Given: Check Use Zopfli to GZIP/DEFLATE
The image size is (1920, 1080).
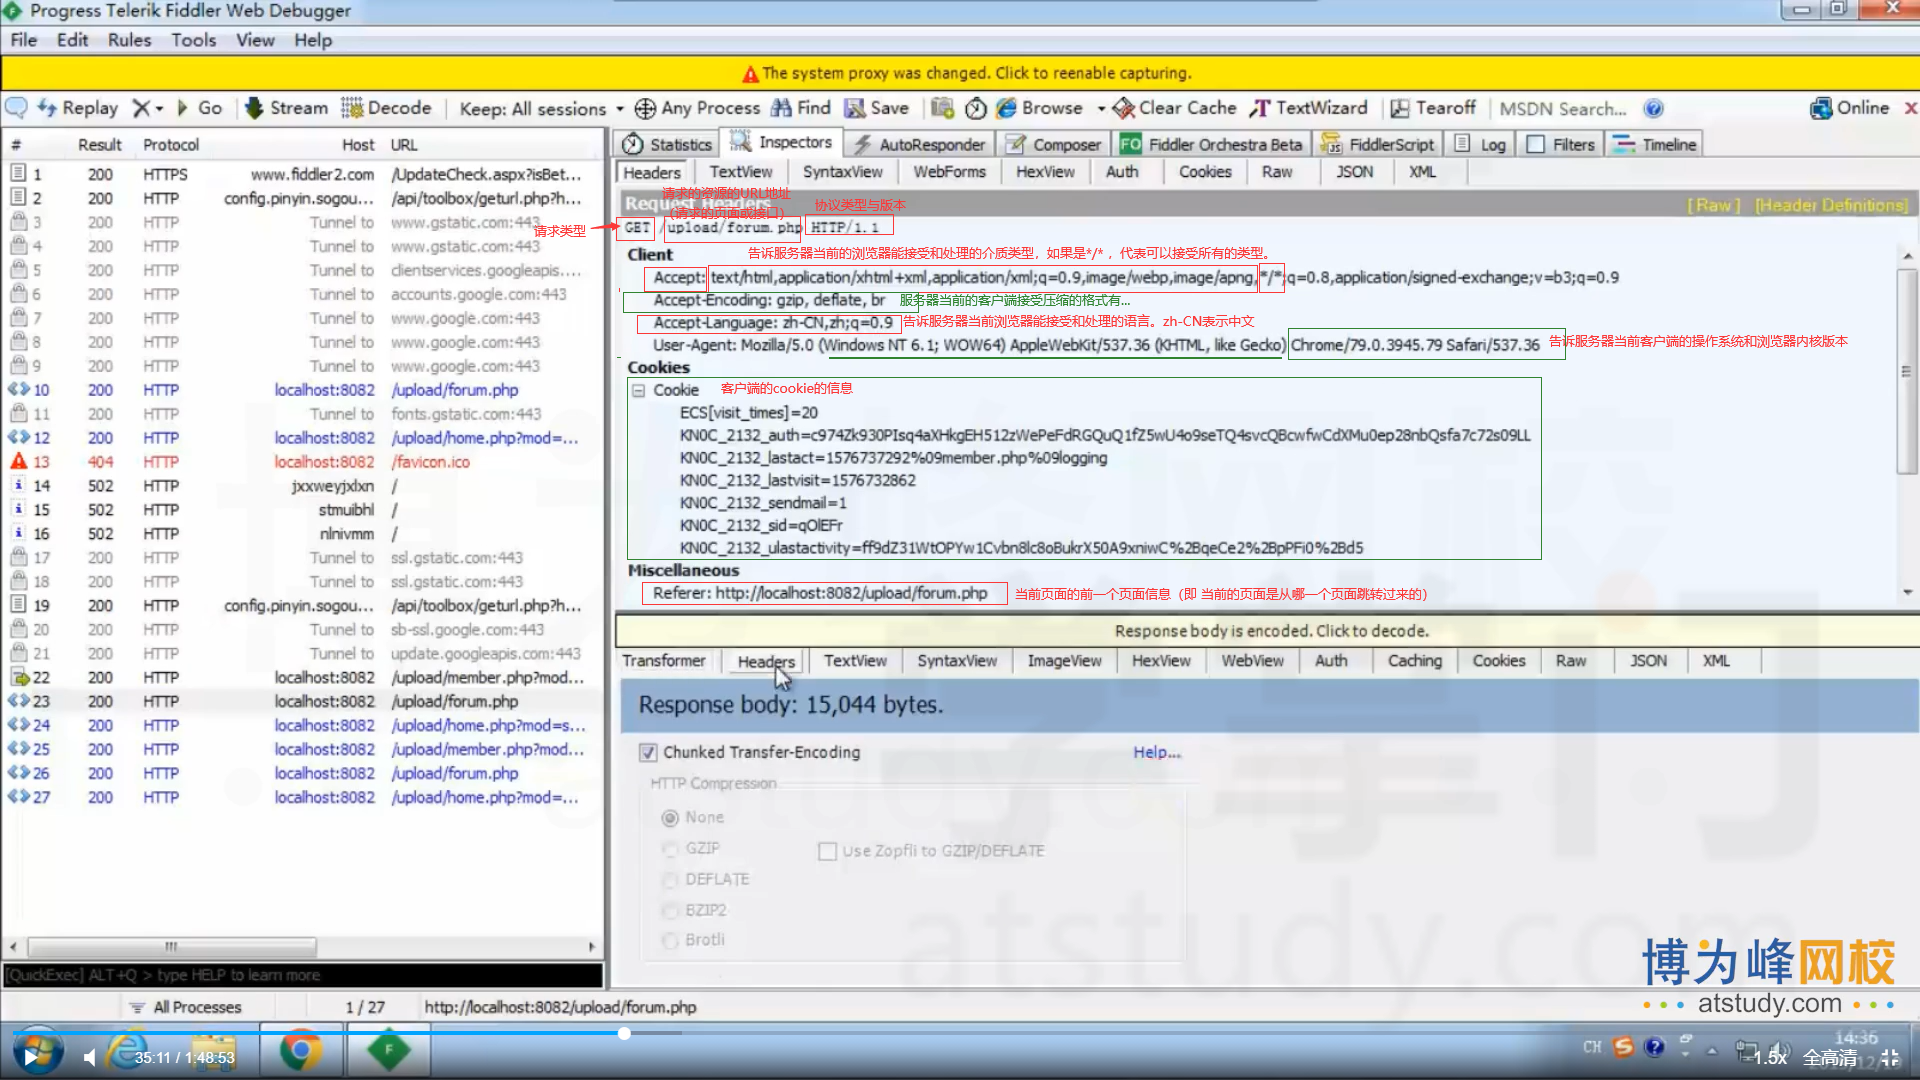Looking at the screenshot, I should point(827,851).
